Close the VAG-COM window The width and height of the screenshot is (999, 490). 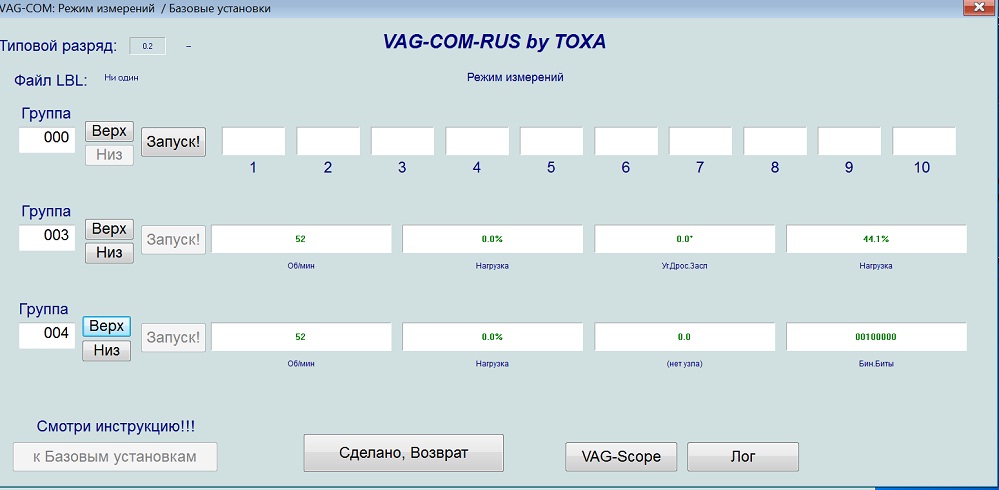click(x=981, y=6)
